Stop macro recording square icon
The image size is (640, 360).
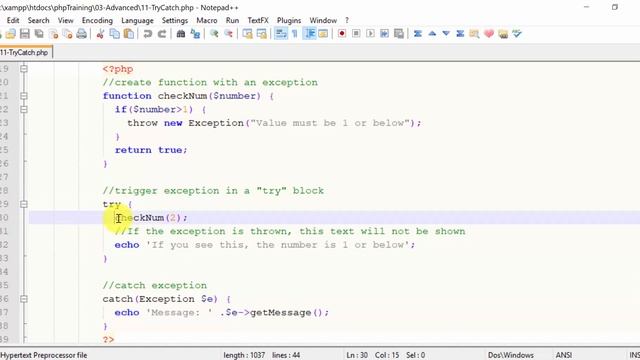coord(356,34)
